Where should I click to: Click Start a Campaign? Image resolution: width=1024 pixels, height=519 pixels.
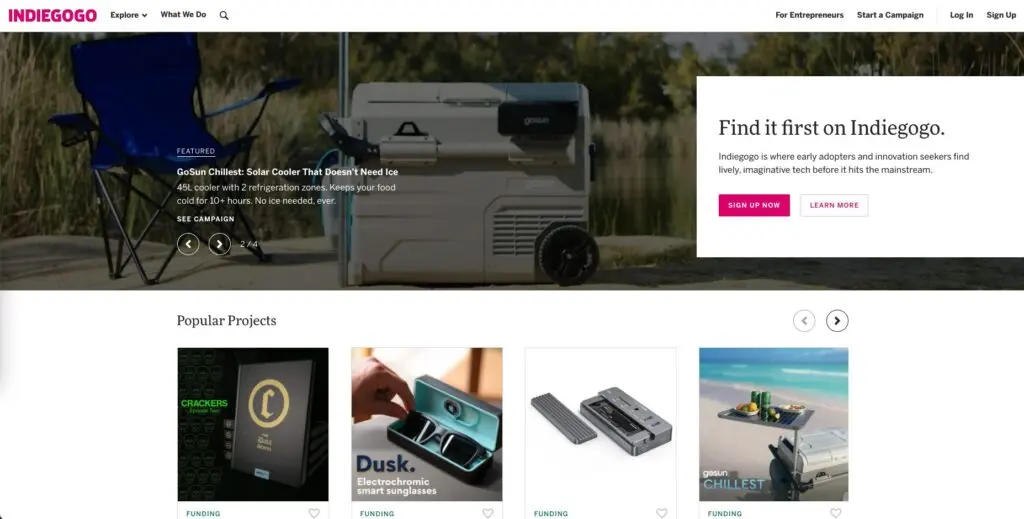pyautogui.click(x=890, y=15)
